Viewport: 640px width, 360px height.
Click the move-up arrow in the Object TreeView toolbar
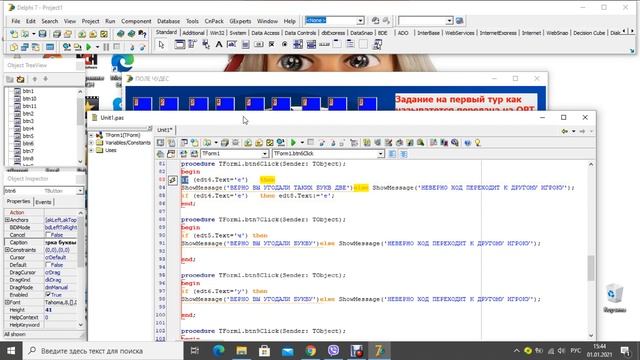(x=35, y=79)
